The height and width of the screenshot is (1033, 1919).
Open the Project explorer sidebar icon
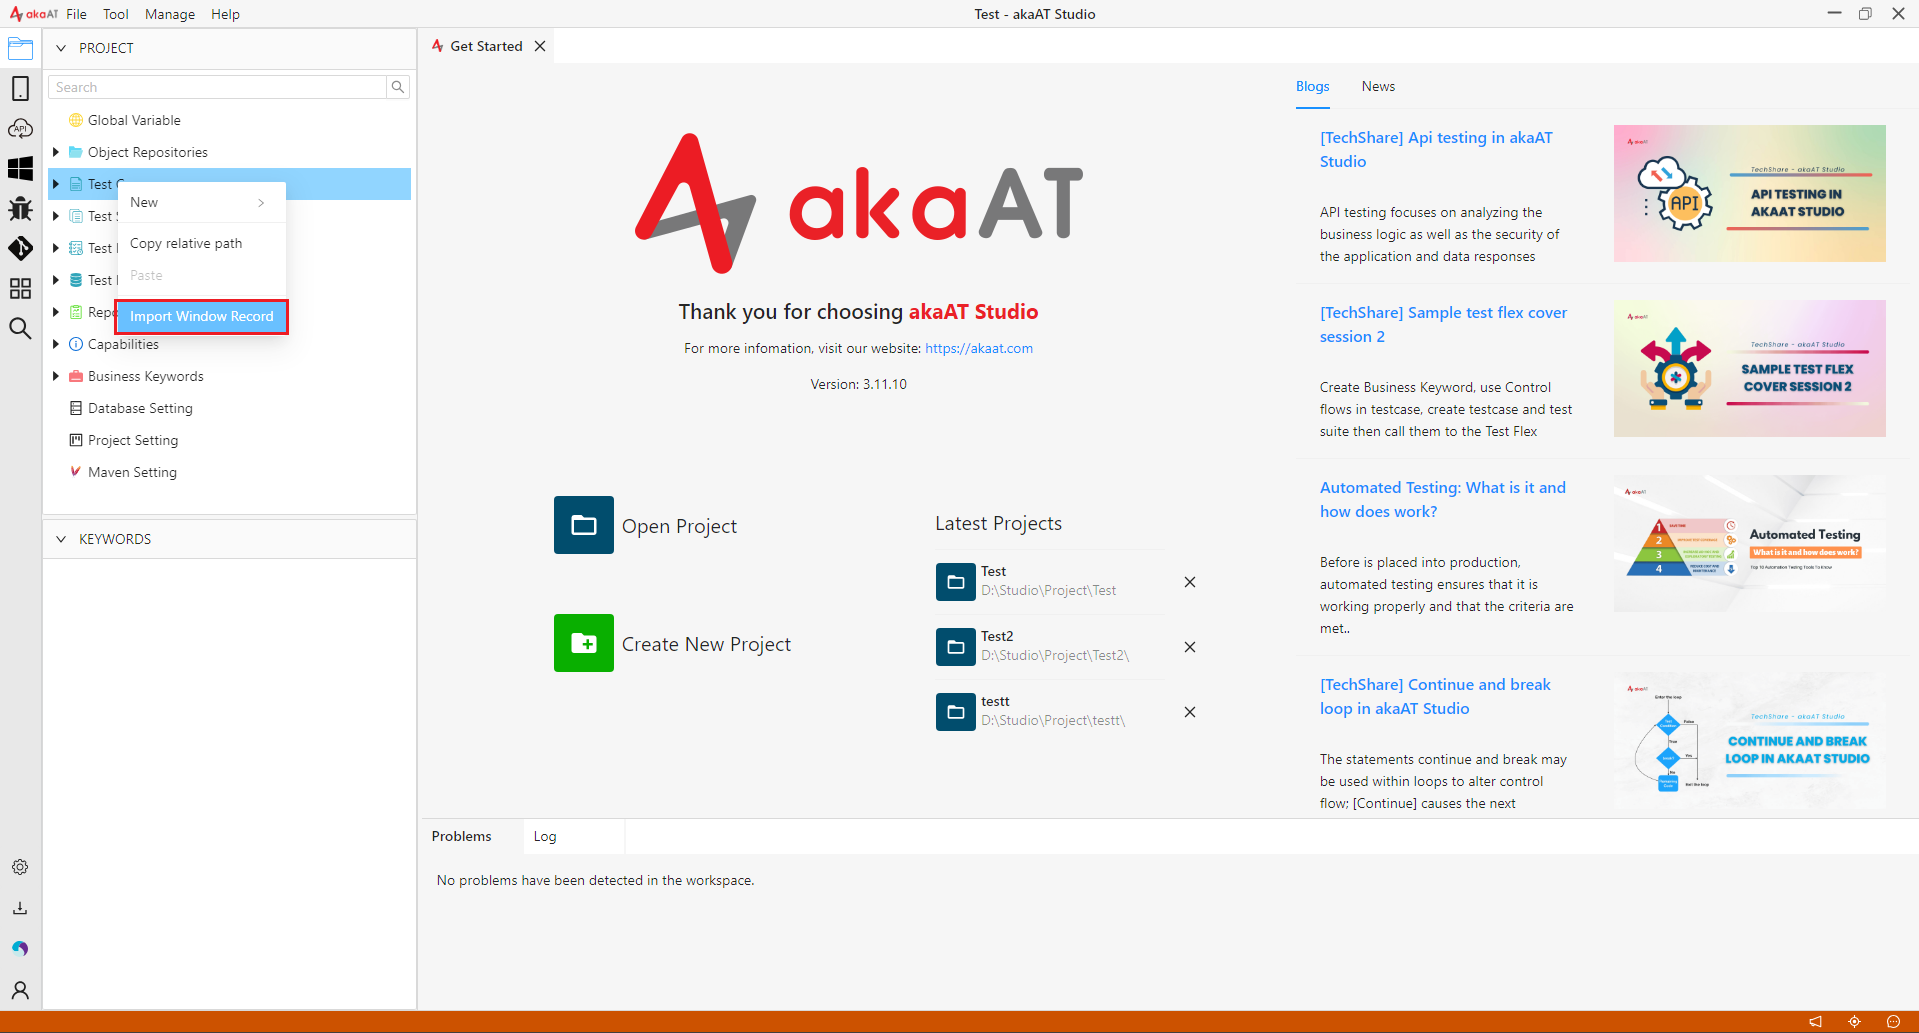[20, 48]
